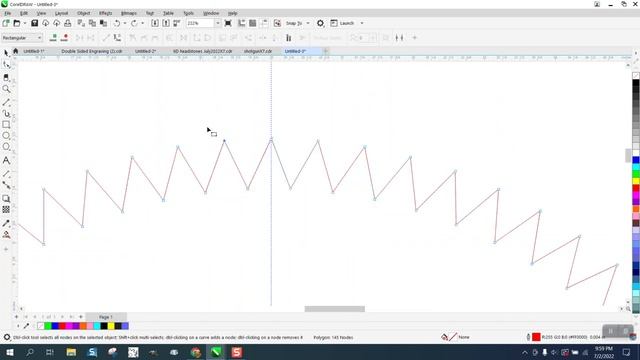Select the Text tool (letter A)

pos(6,160)
